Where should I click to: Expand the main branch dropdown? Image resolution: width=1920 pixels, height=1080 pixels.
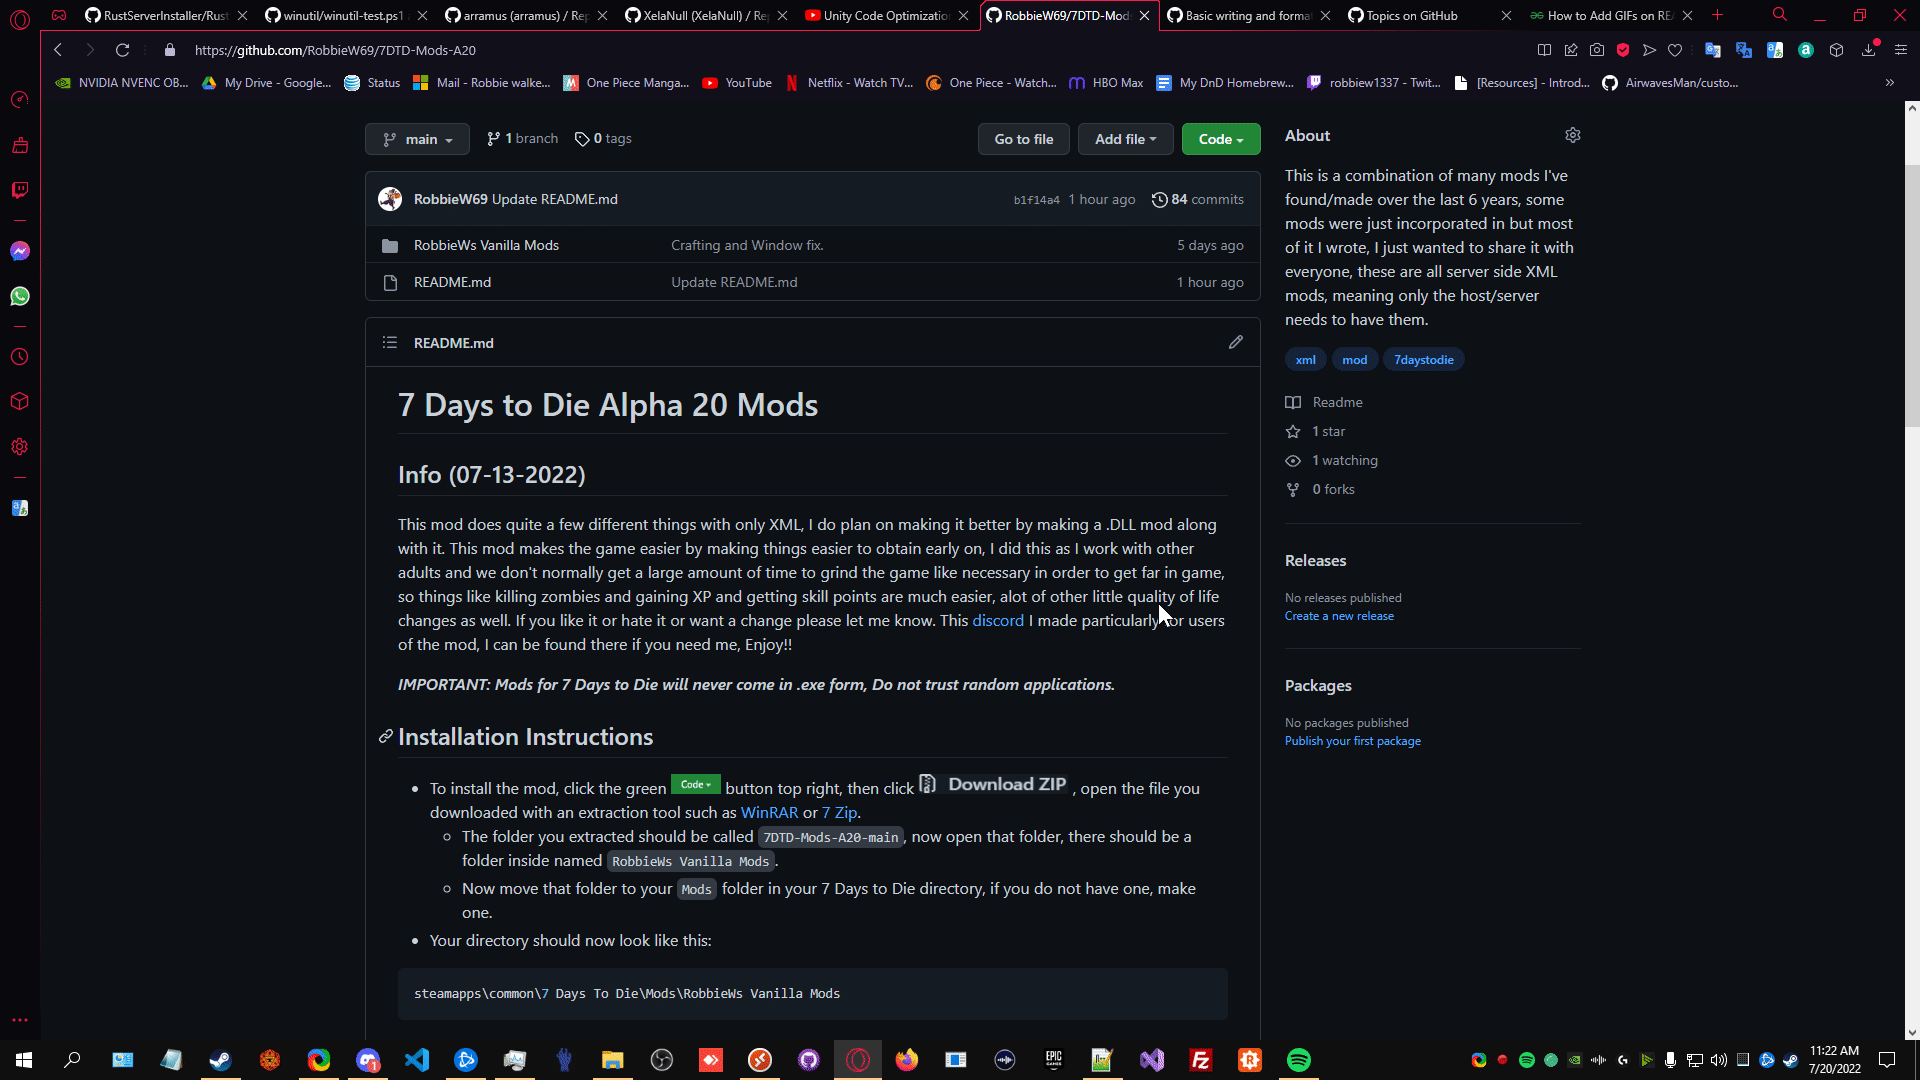(x=417, y=139)
